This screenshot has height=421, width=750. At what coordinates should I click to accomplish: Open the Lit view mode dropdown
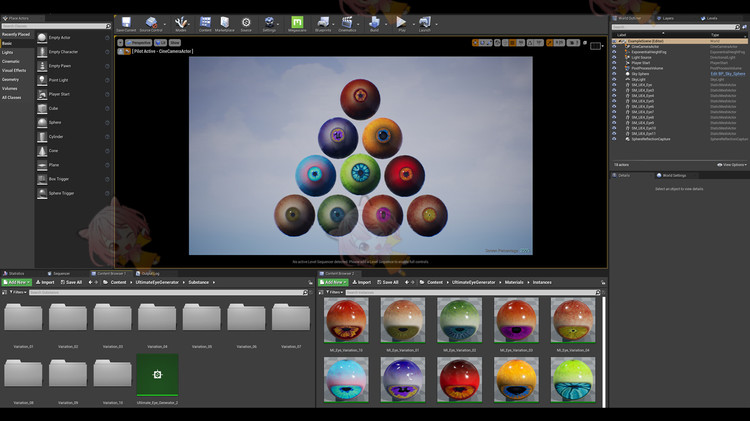[x=160, y=43]
